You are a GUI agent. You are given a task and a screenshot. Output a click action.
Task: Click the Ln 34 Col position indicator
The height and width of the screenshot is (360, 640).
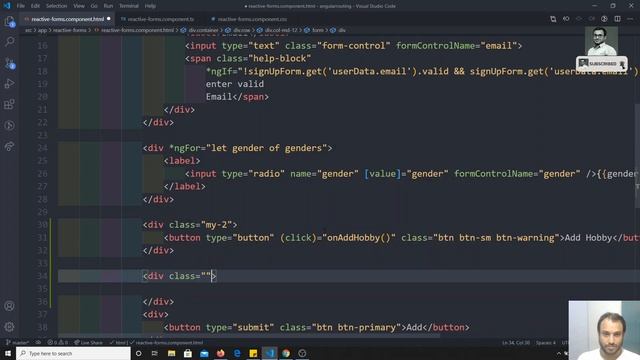tap(516, 343)
